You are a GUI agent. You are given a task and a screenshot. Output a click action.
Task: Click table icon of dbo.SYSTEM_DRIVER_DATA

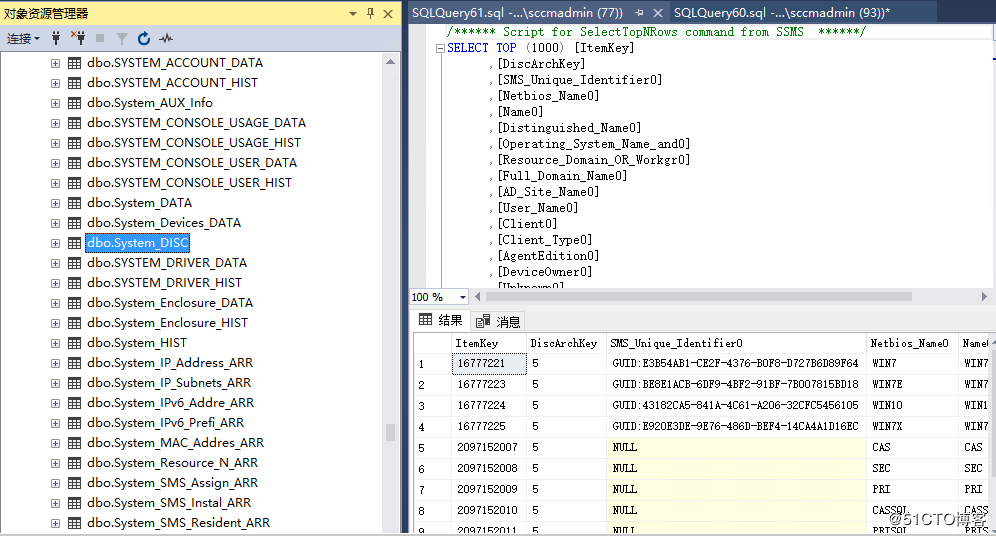[x=74, y=263]
